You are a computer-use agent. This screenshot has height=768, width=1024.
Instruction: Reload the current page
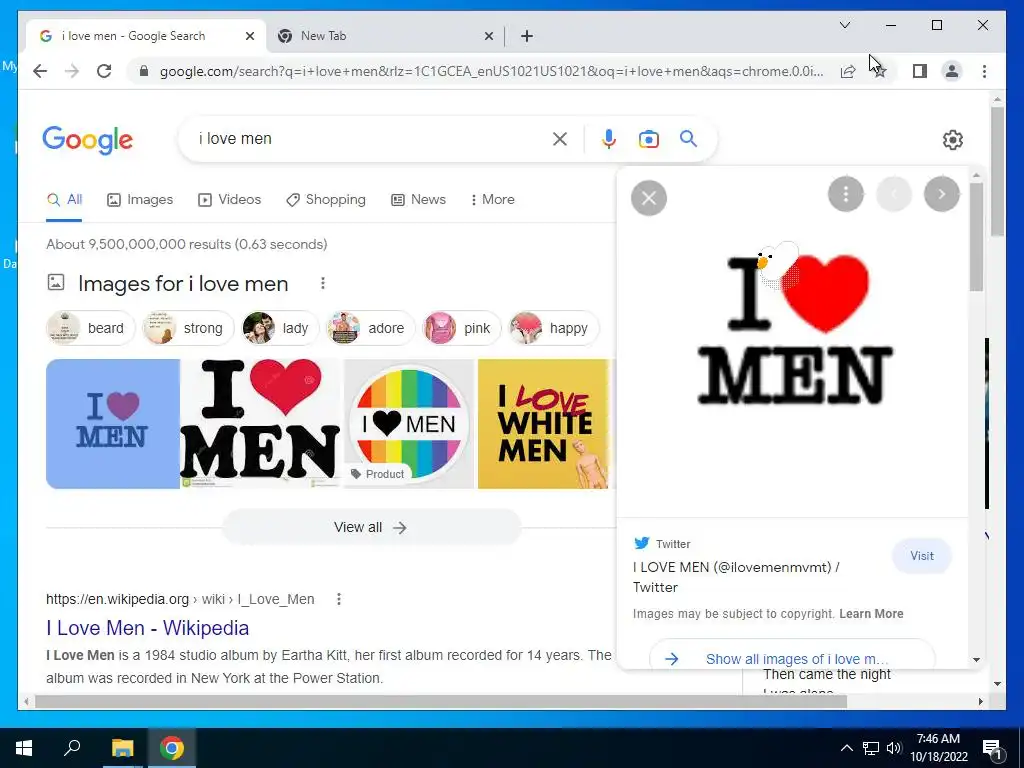pos(104,71)
